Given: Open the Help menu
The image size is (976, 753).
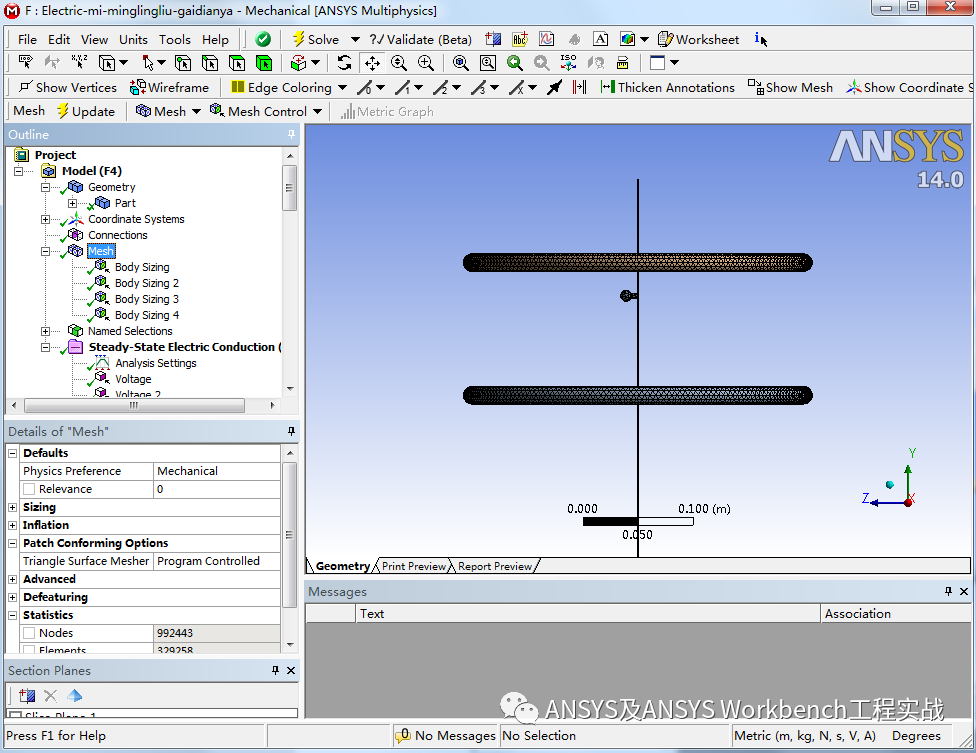Looking at the screenshot, I should (x=215, y=39).
